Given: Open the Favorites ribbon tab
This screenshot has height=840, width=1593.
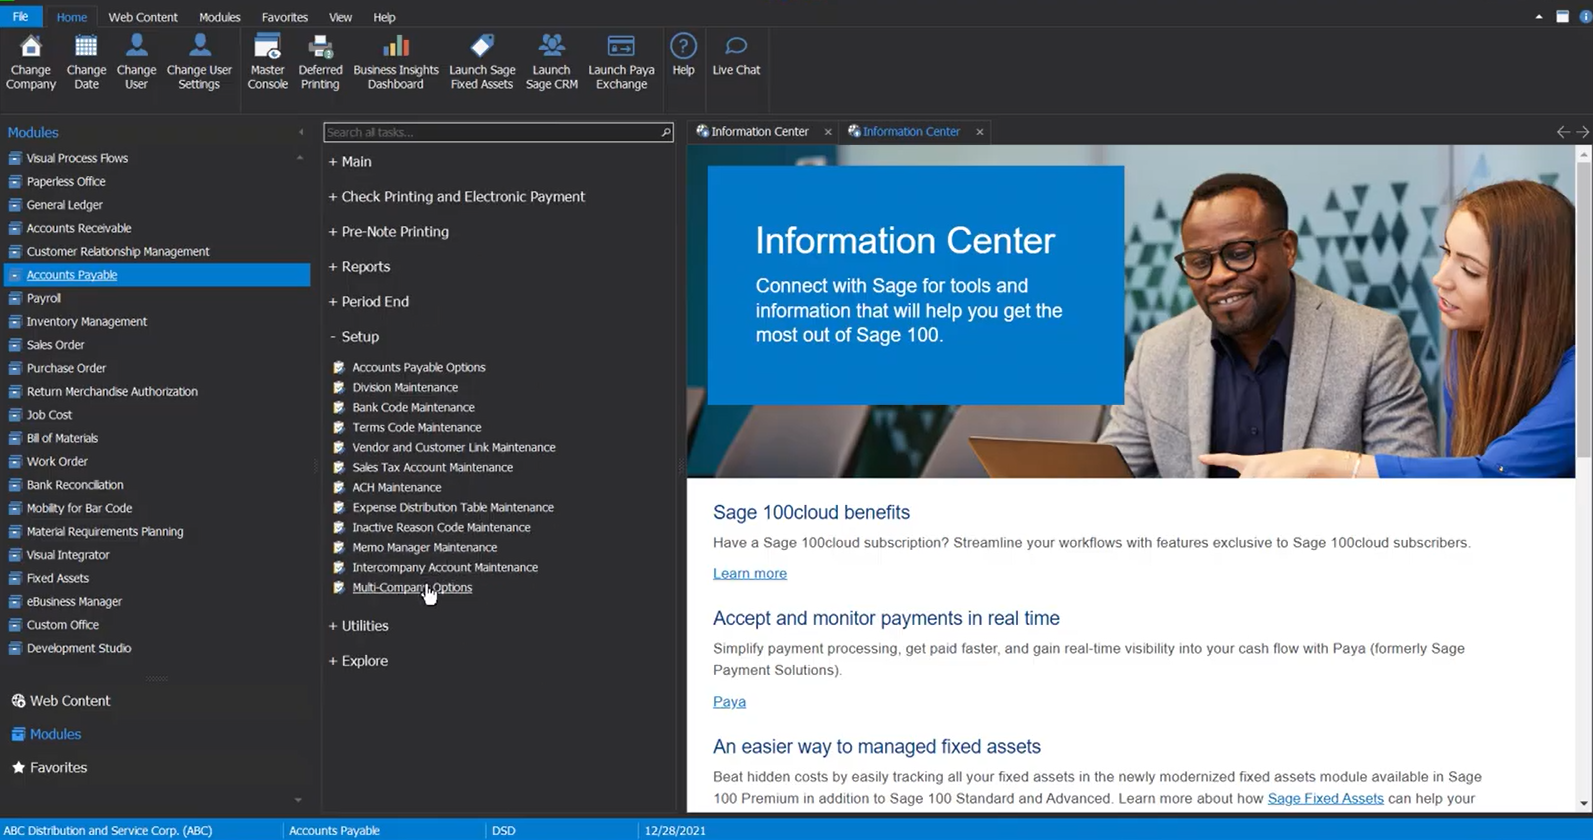Looking at the screenshot, I should point(285,17).
